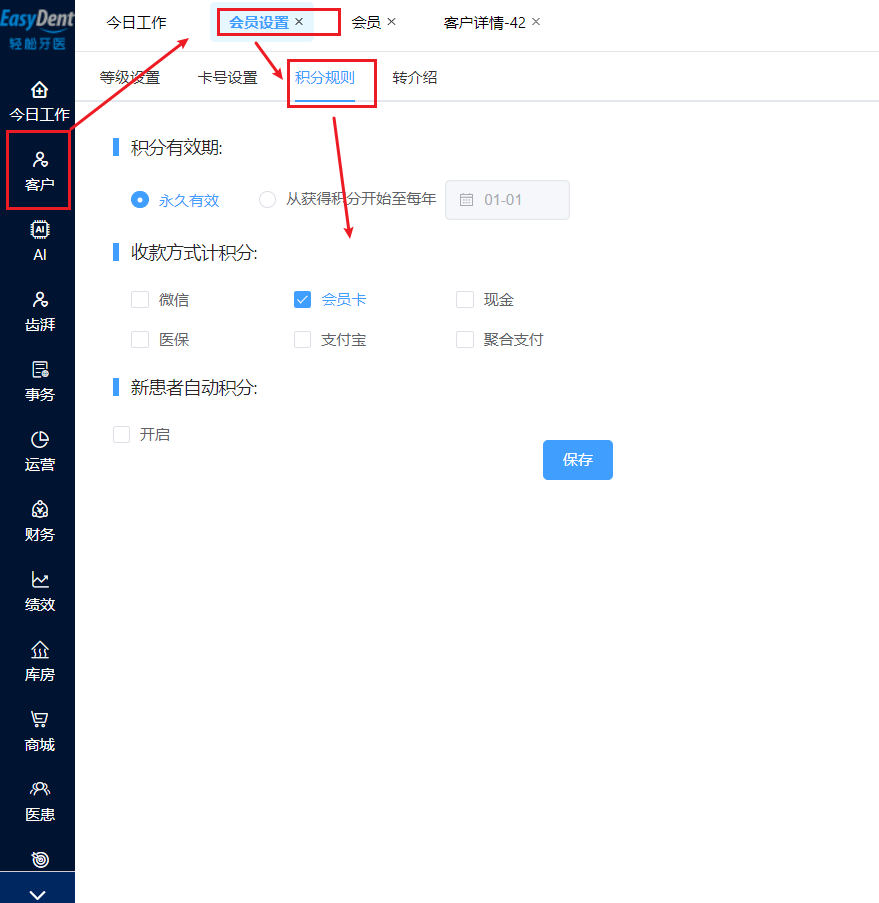Uncheck the 会员卡 payment checkbox
The image size is (879, 903).
coord(302,299)
